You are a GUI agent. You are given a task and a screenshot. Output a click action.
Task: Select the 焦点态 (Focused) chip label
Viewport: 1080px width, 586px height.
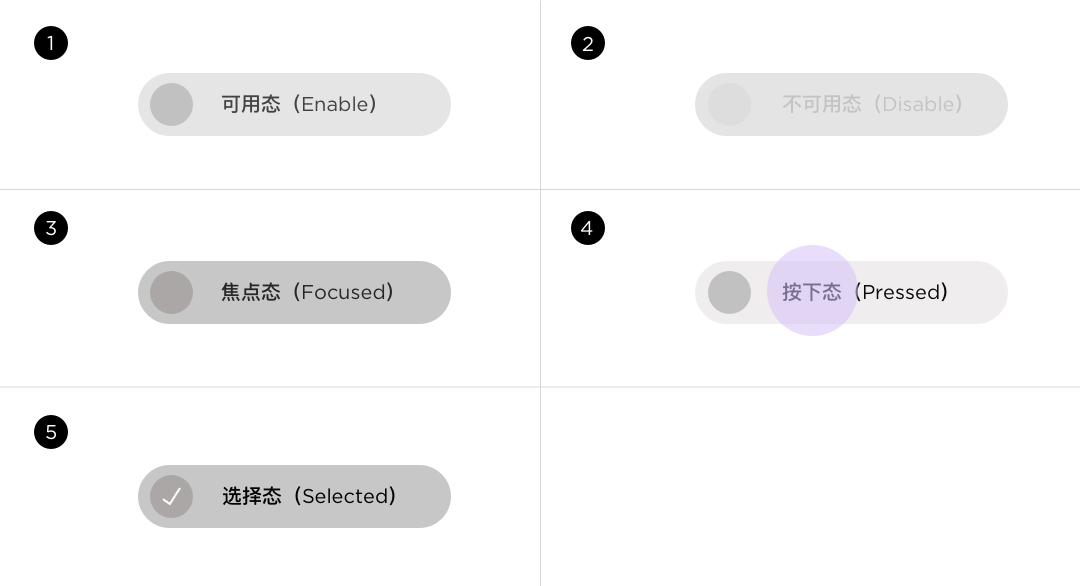[x=307, y=292]
